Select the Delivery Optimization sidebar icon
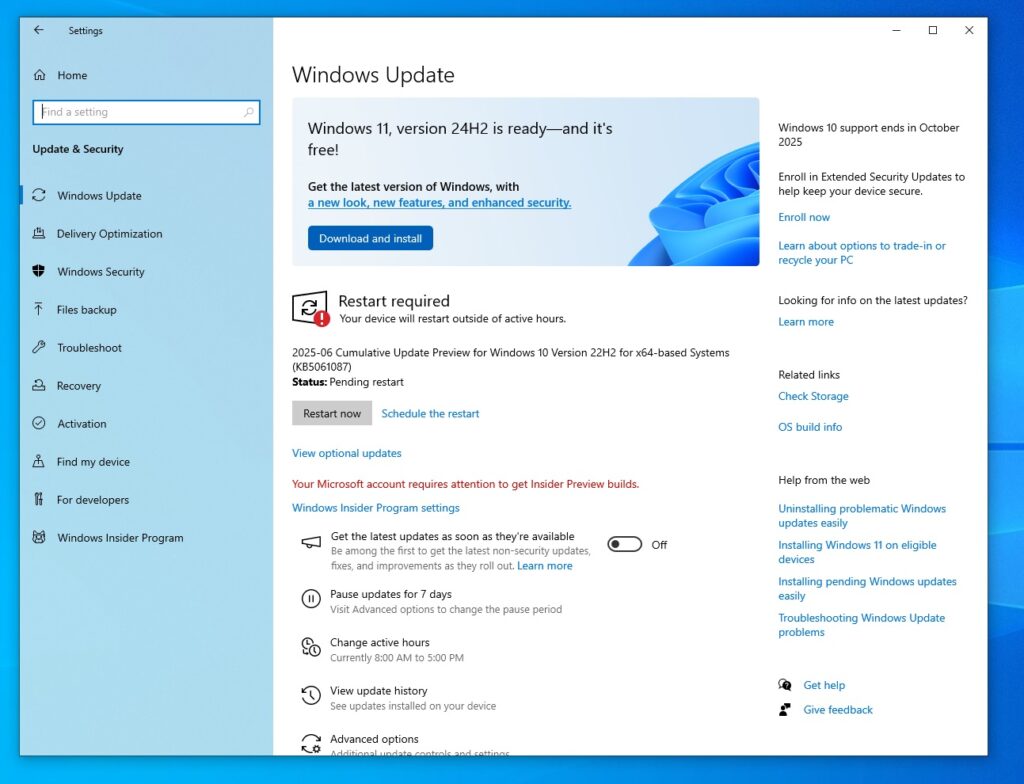This screenshot has width=1024, height=784. [x=40, y=233]
